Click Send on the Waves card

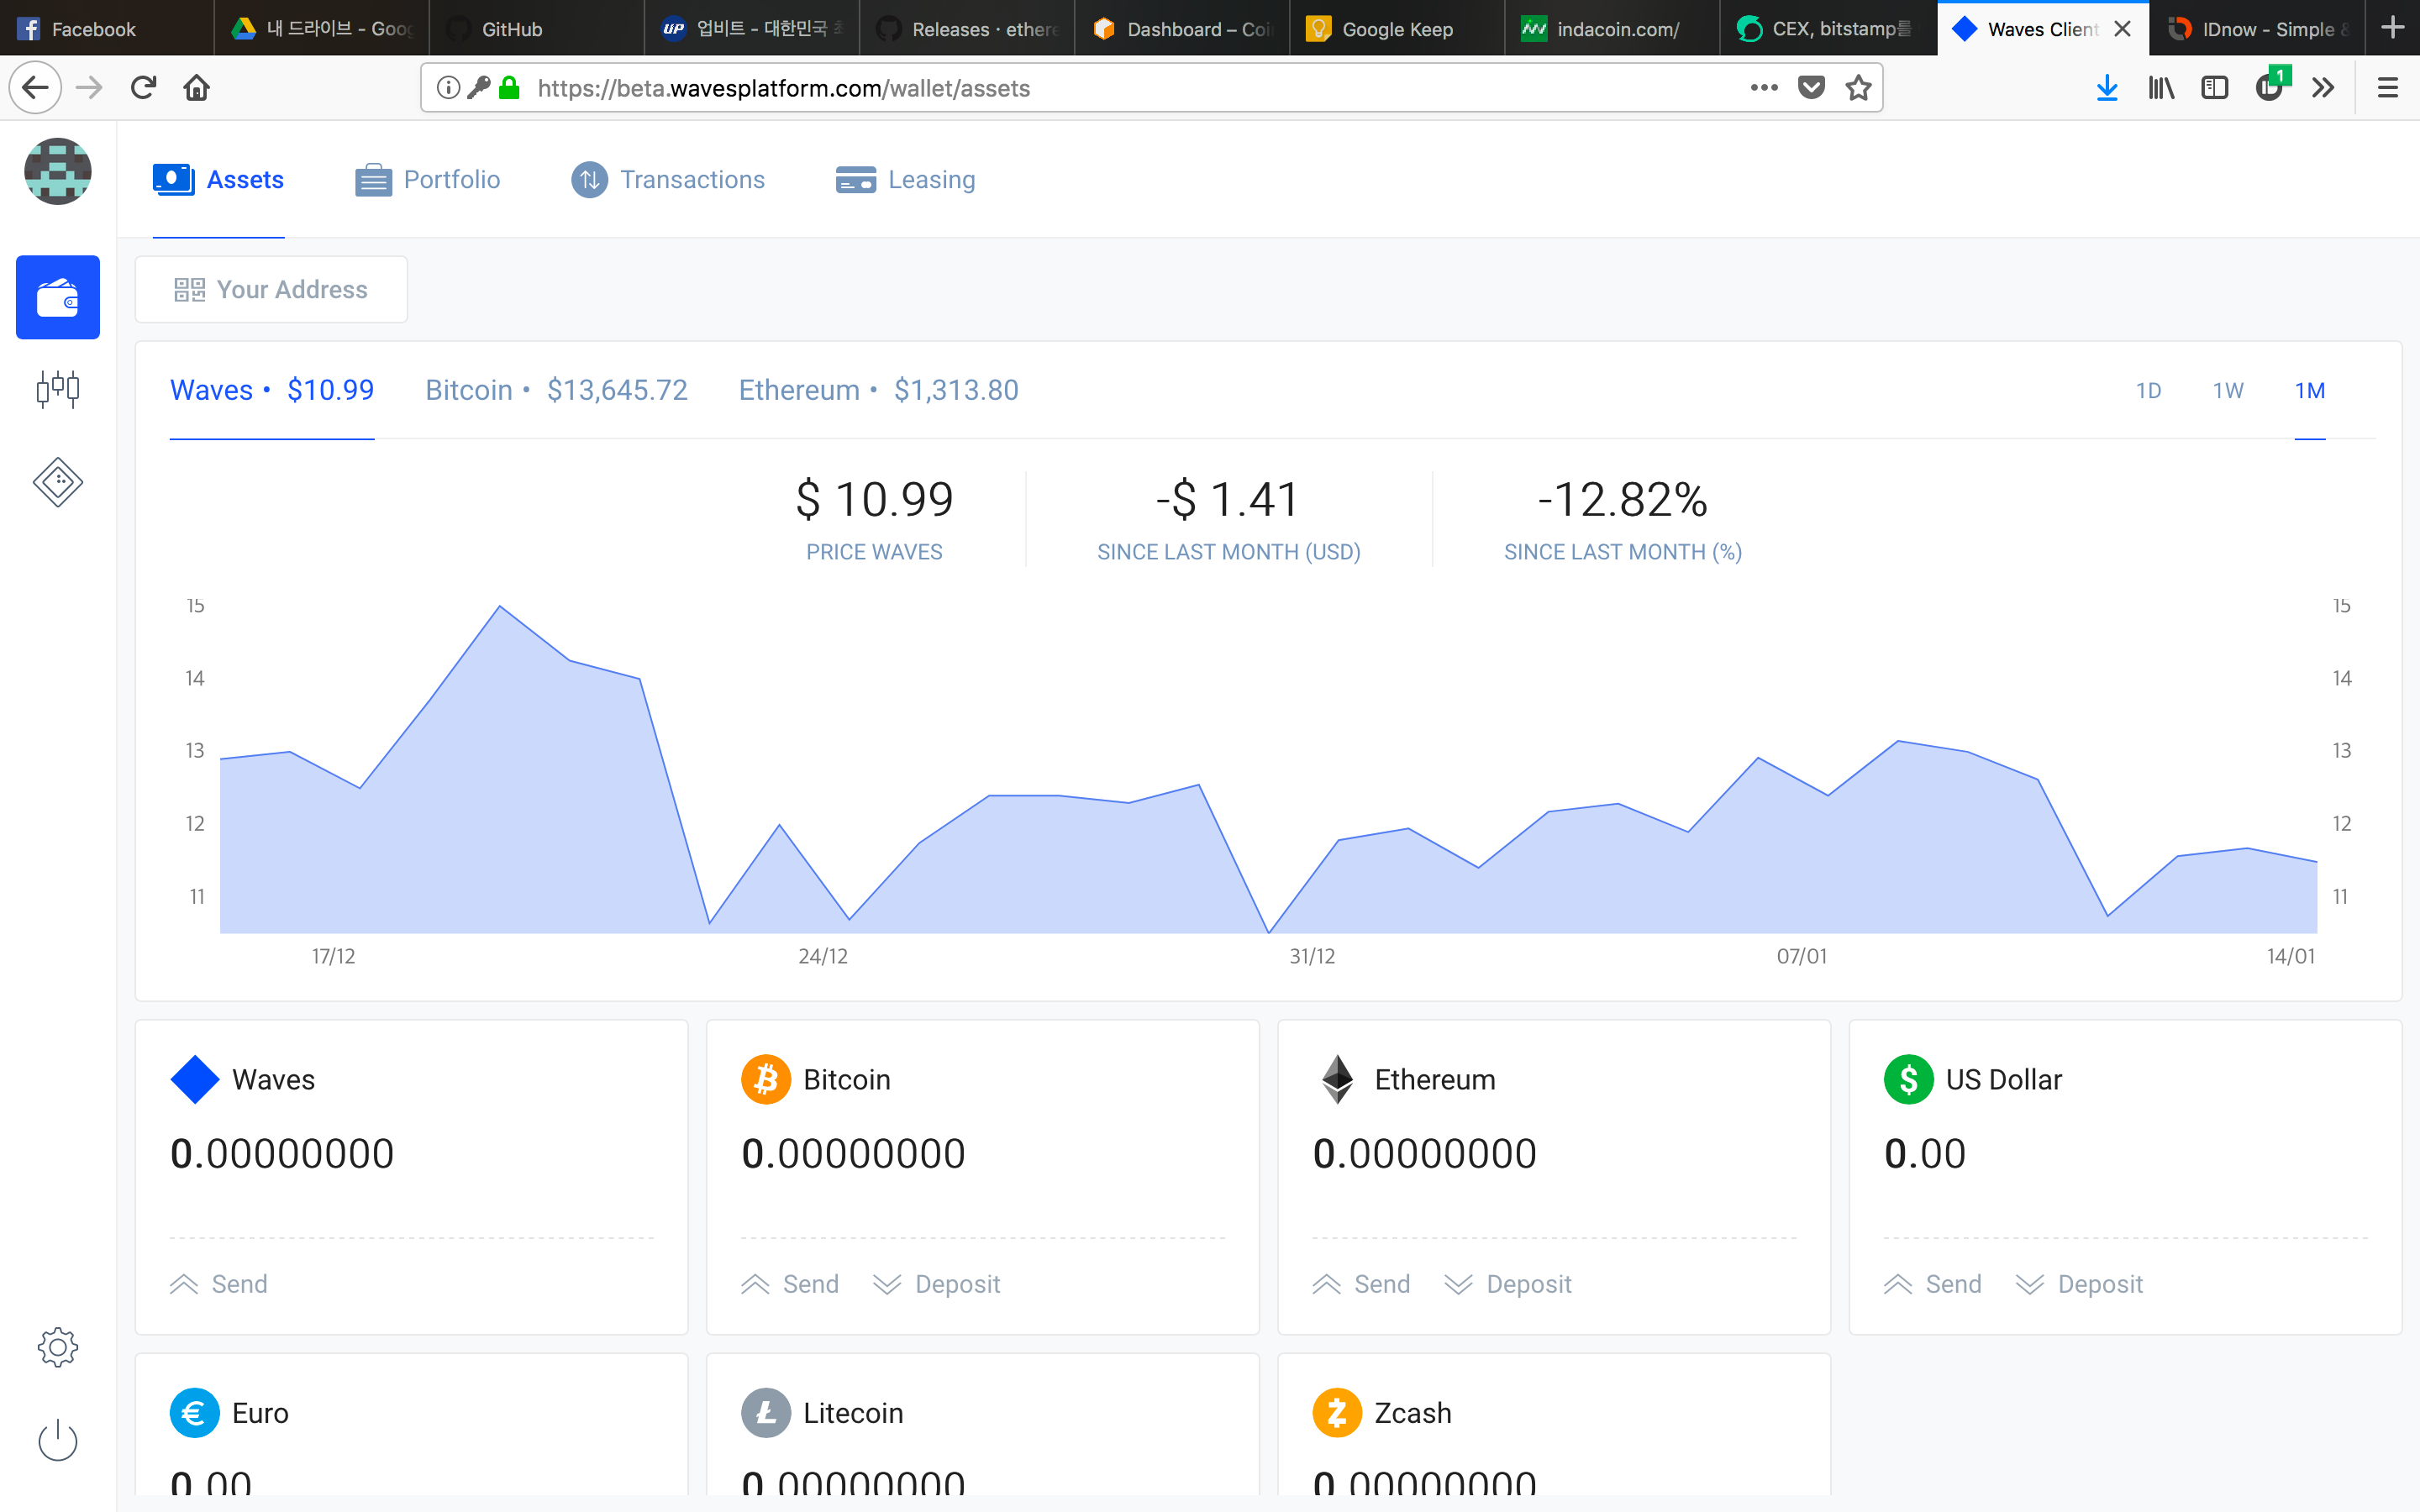coord(219,1284)
